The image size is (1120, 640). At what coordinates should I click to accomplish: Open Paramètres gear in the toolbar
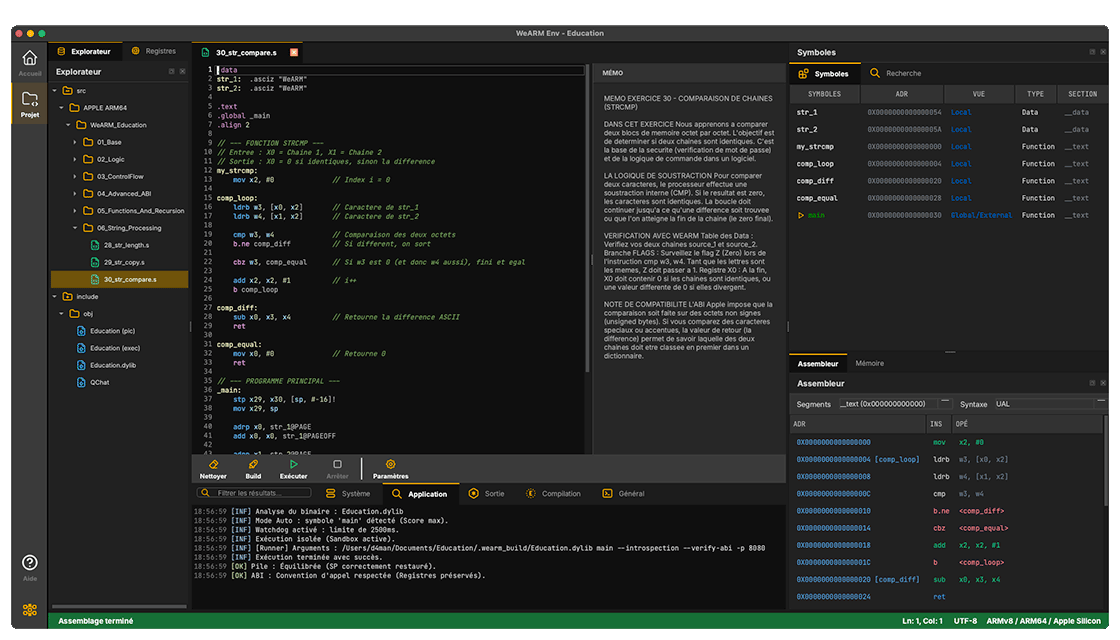(x=390, y=465)
